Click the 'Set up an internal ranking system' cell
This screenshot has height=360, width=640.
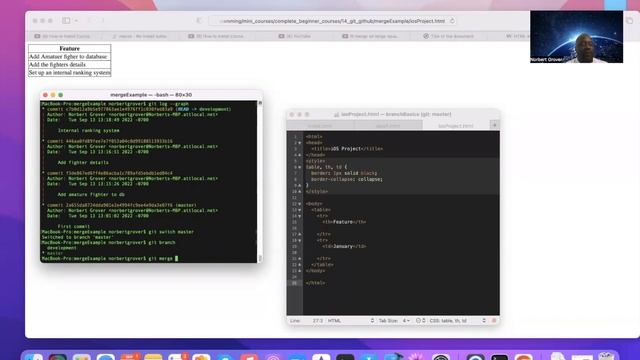[x=69, y=73]
